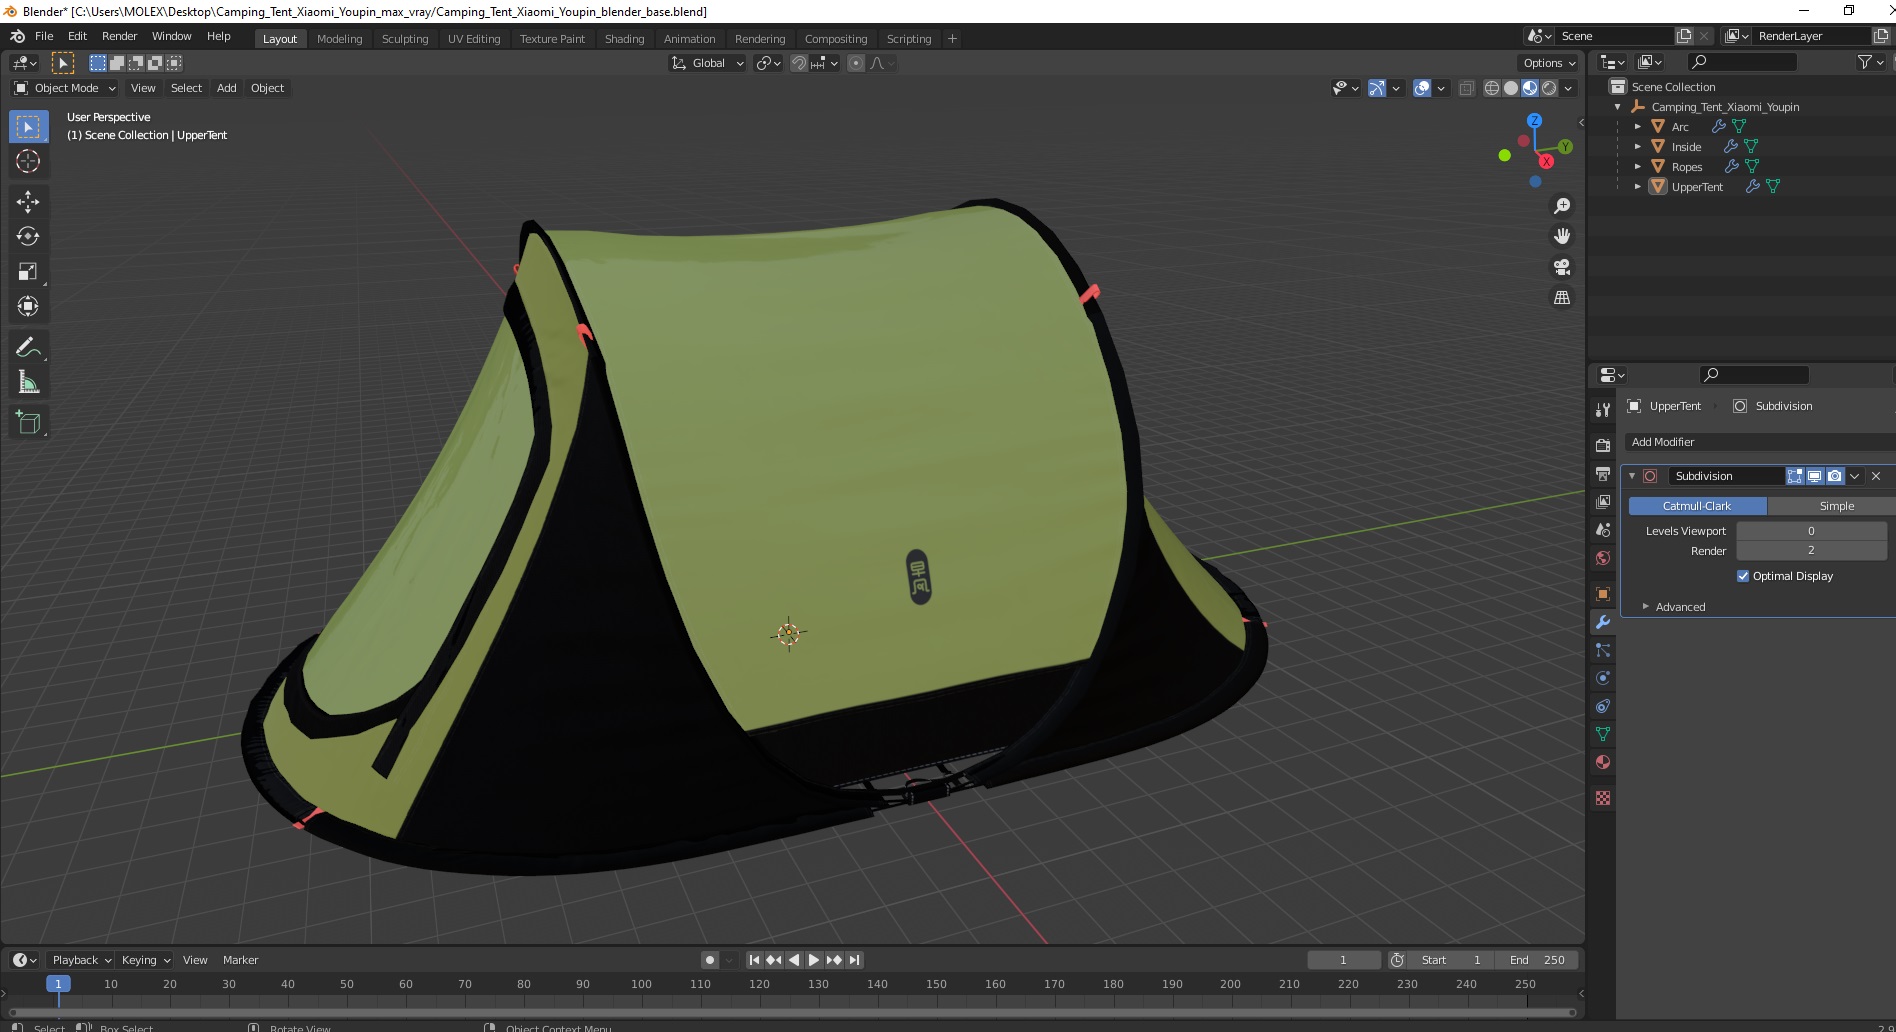This screenshot has height=1032, width=1896.
Task: Open the Output properties tab
Action: pyautogui.click(x=1603, y=473)
